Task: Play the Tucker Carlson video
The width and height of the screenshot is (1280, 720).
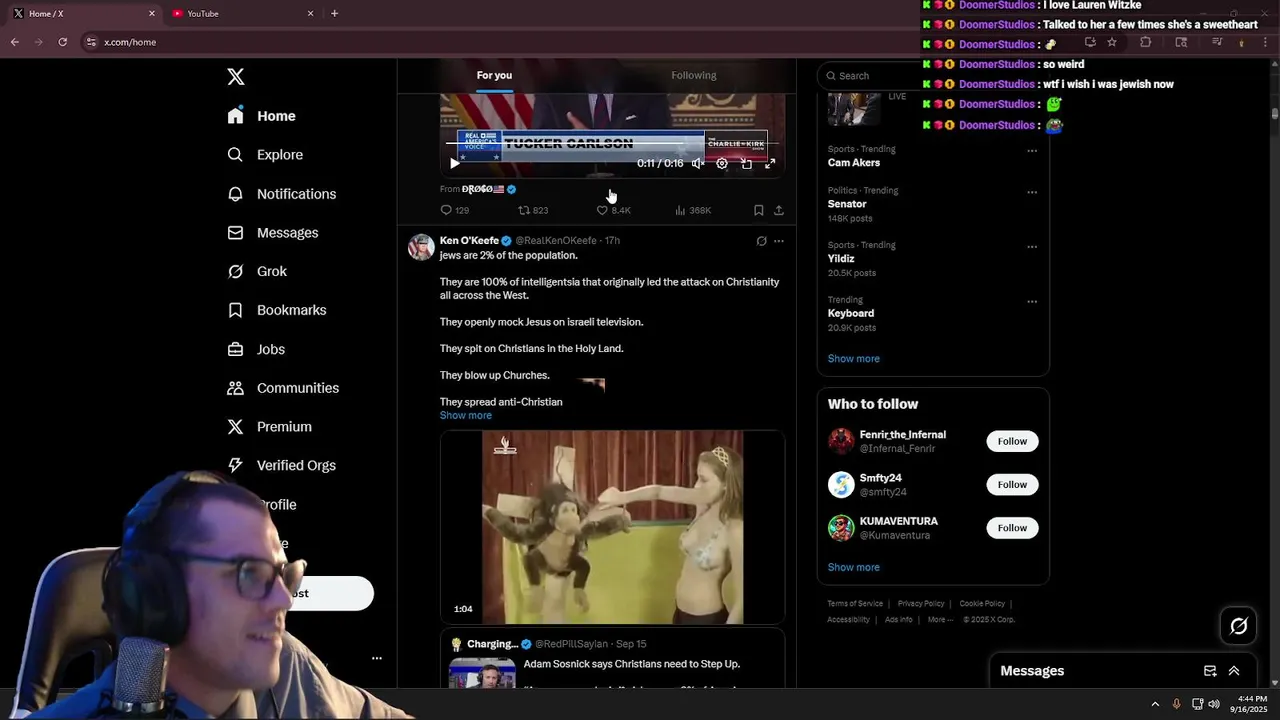Action: coord(455,163)
